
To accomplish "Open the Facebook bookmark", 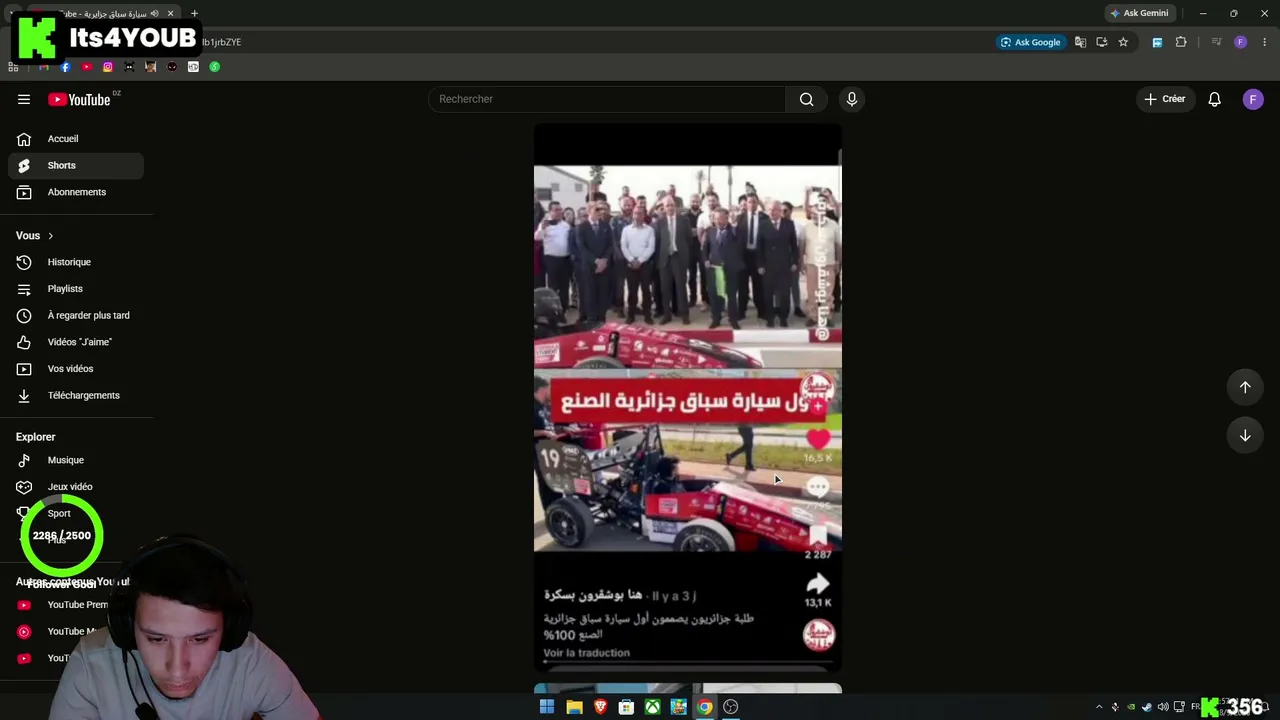I will click(65, 67).
